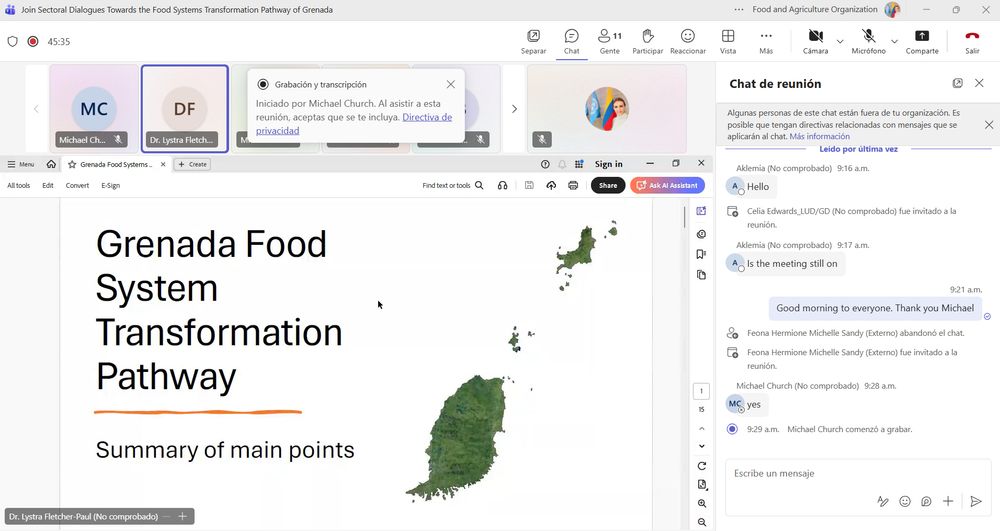Share screen with the Comparte button
Viewport: 1000px width, 531px height.
922,42
